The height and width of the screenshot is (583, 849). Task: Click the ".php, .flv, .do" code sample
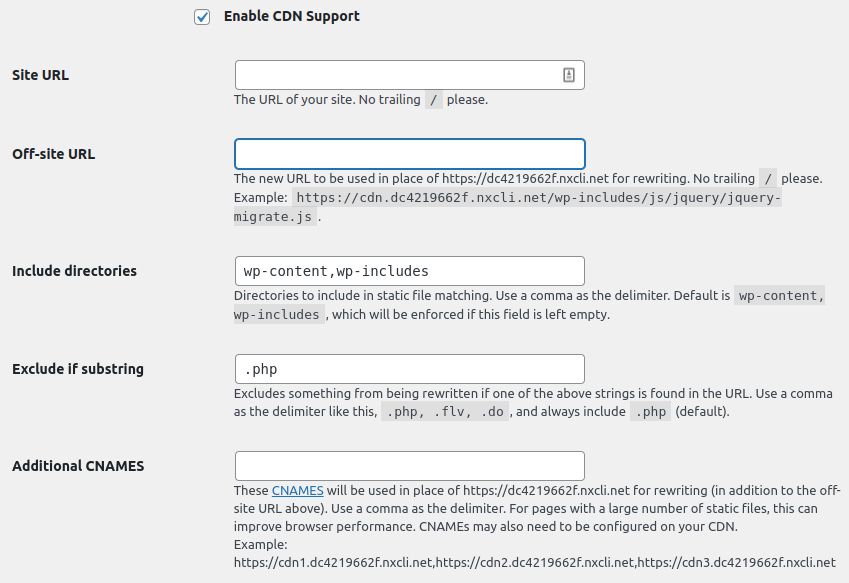click(445, 412)
